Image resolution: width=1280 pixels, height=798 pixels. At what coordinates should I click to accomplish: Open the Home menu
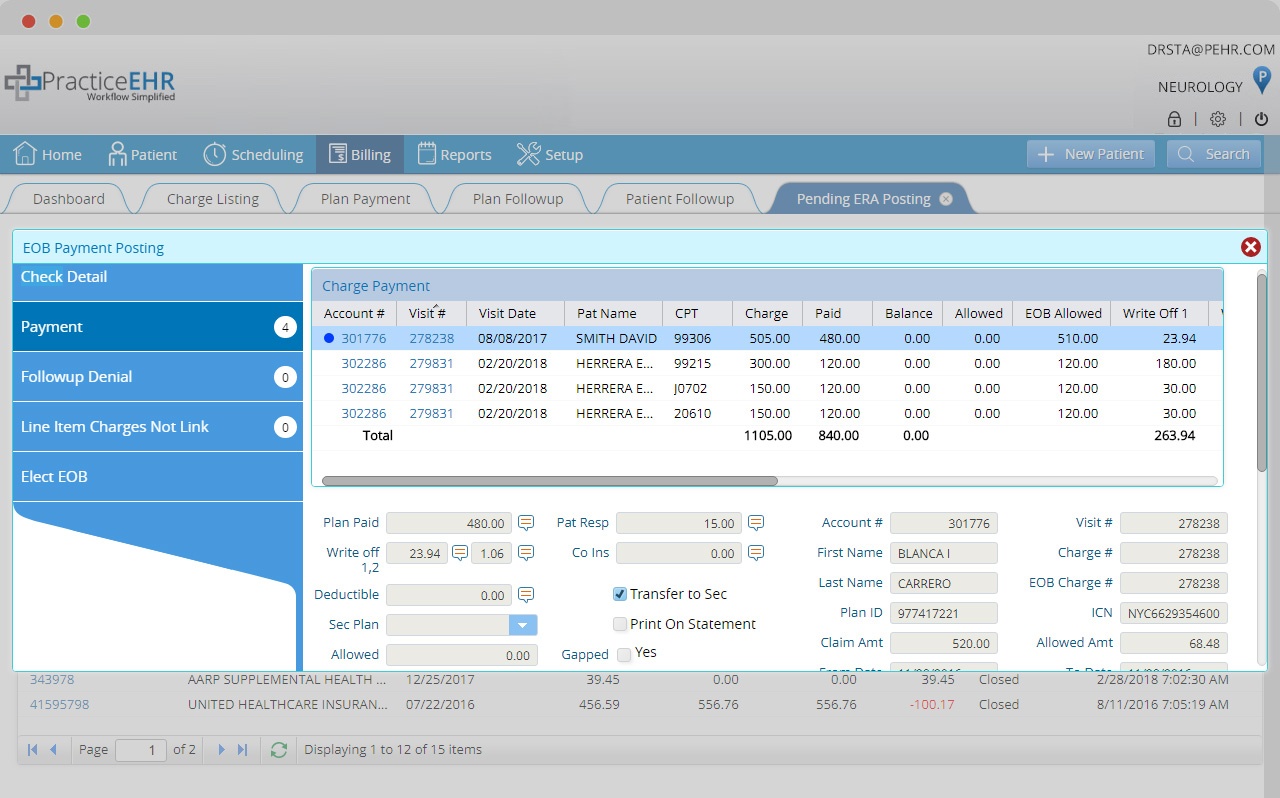[x=47, y=155]
